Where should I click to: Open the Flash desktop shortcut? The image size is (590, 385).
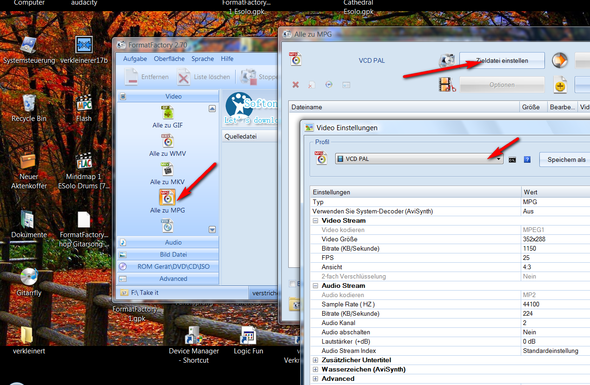(84, 103)
